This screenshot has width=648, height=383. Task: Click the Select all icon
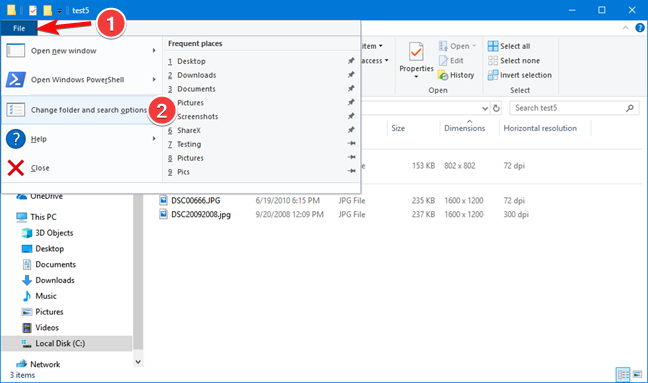(x=493, y=46)
